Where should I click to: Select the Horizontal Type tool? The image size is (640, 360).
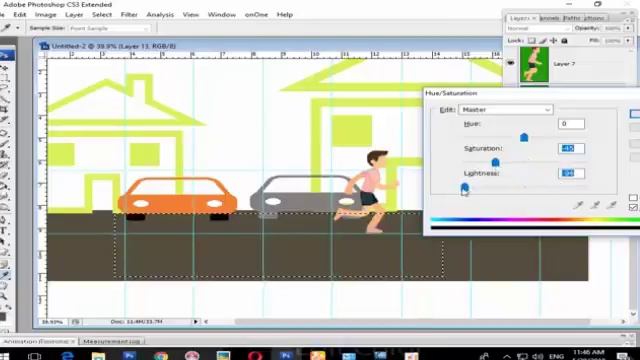coord(5,231)
